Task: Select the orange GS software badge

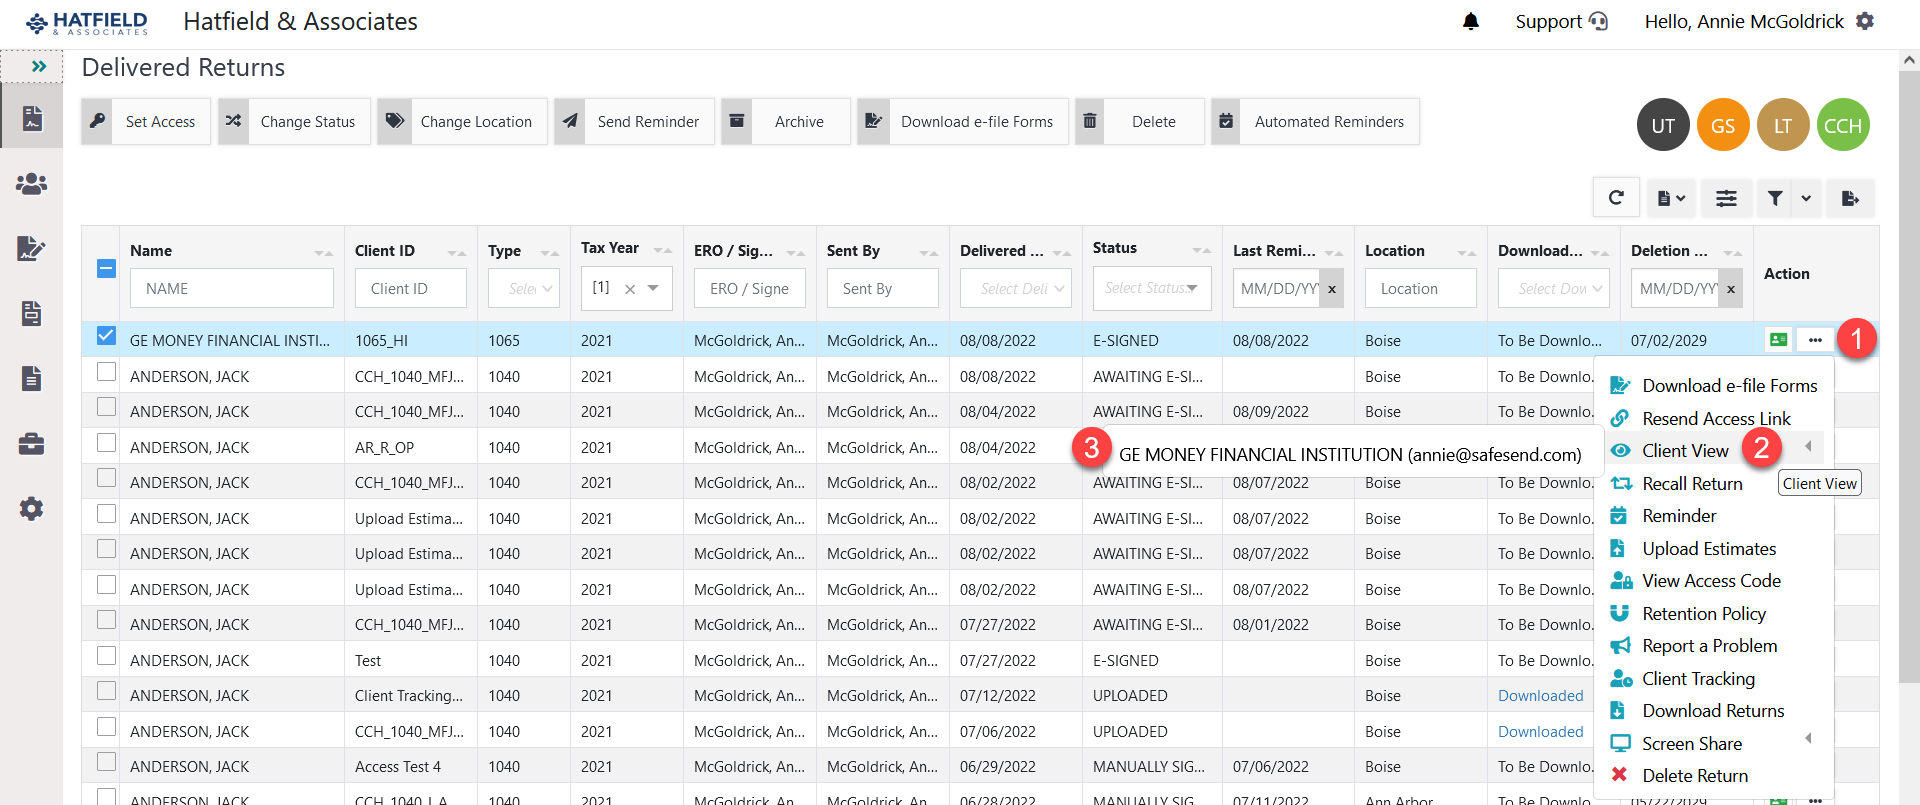Action: (x=1723, y=125)
